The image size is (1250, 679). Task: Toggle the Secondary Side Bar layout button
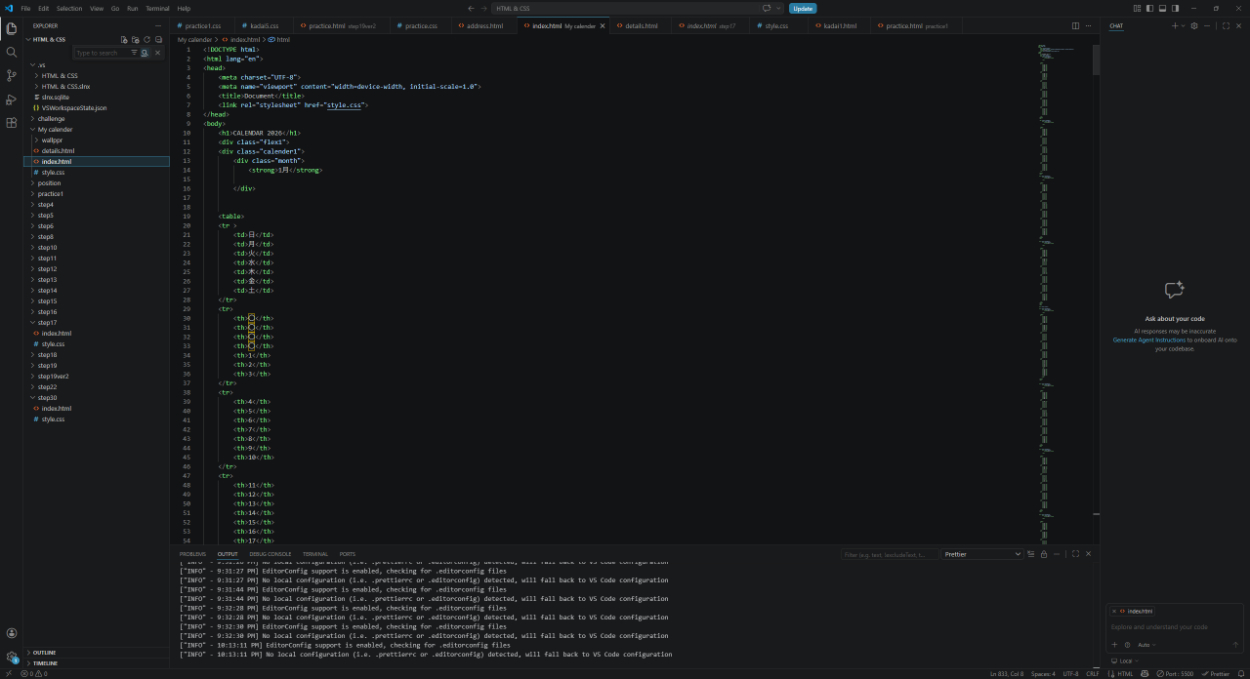(1173, 8)
